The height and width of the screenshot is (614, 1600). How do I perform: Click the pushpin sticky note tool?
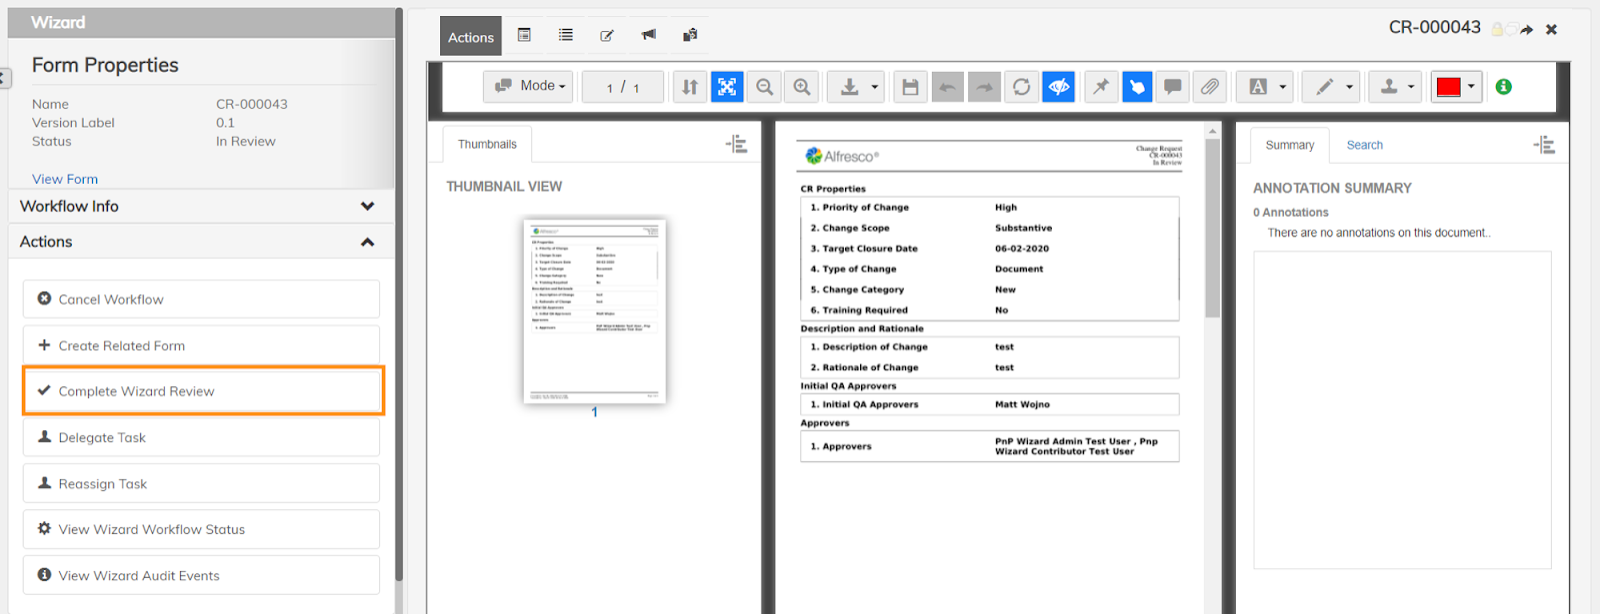tap(1101, 87)
